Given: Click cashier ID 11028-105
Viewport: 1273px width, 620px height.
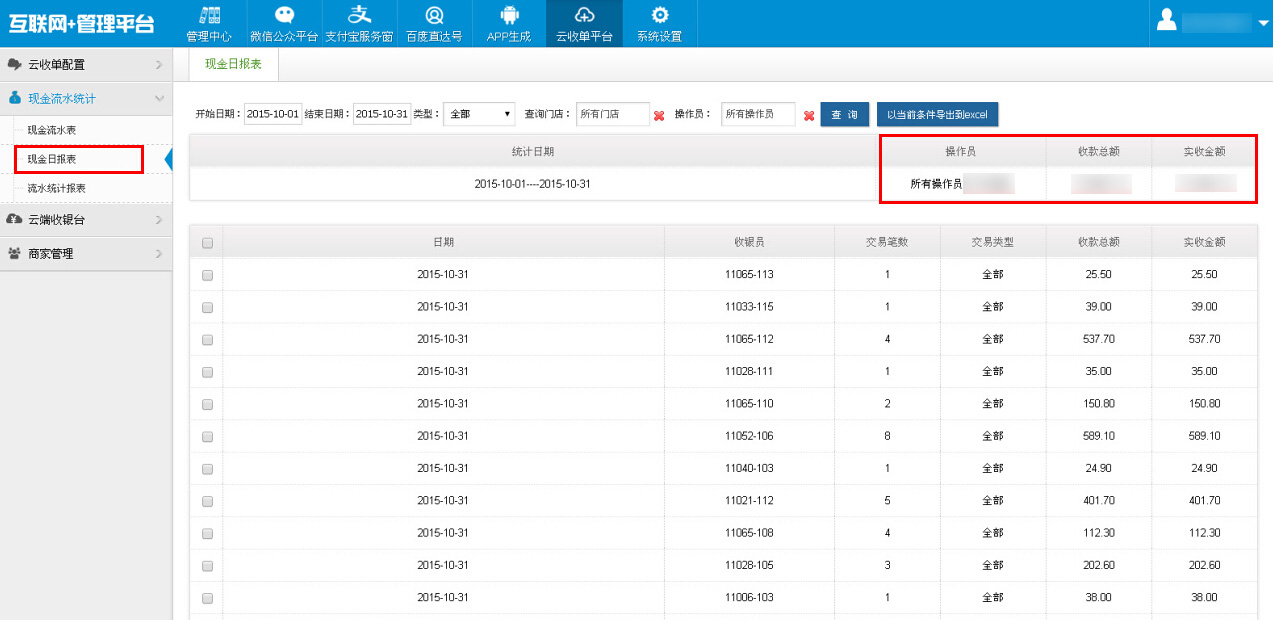Looking at the screenshot, I should point(749,565).
